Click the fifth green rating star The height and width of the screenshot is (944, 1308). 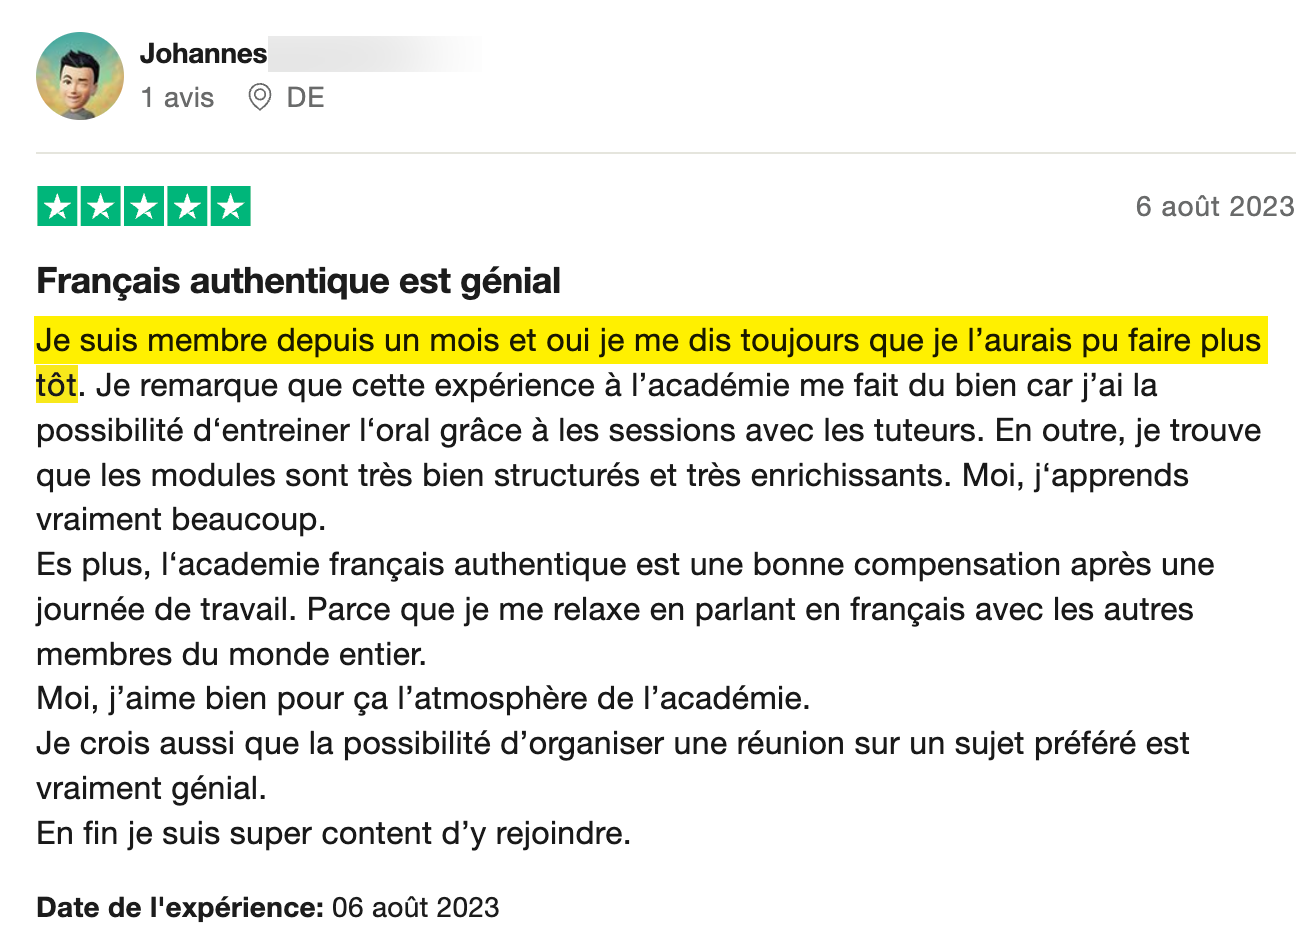[x=231, y=207]
